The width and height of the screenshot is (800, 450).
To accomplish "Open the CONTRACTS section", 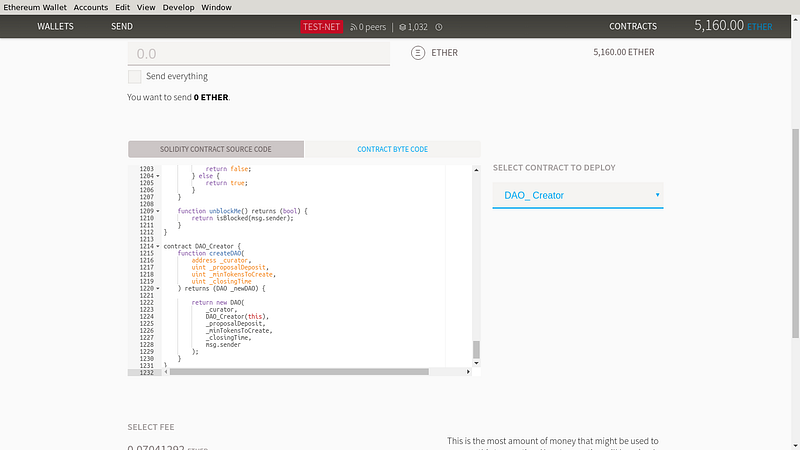I will [x=633, y=27].
